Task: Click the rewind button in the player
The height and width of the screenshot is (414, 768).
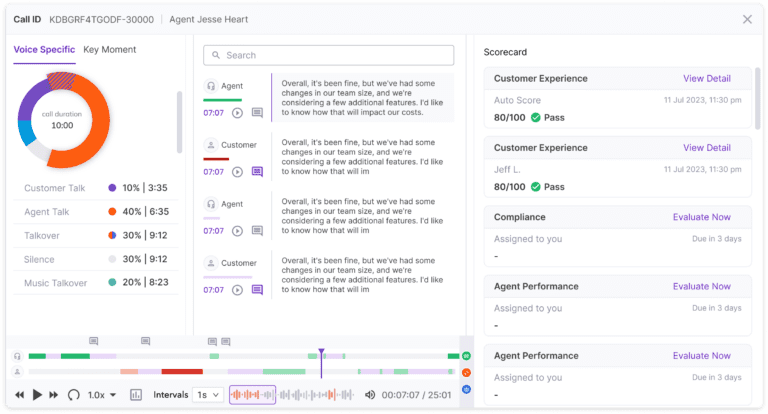Action: point(19,395)
